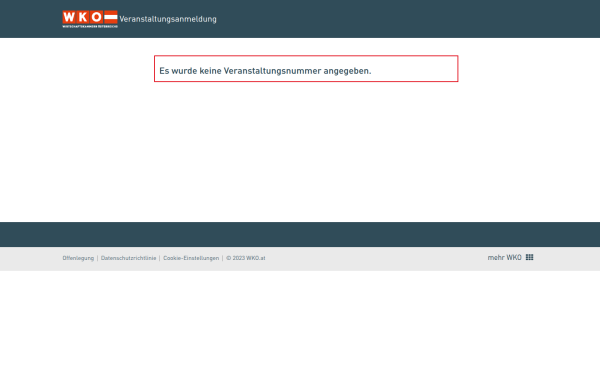Click the WKO logo in header
The width and height of the screenshot is (600, 375).
point(90,19)
